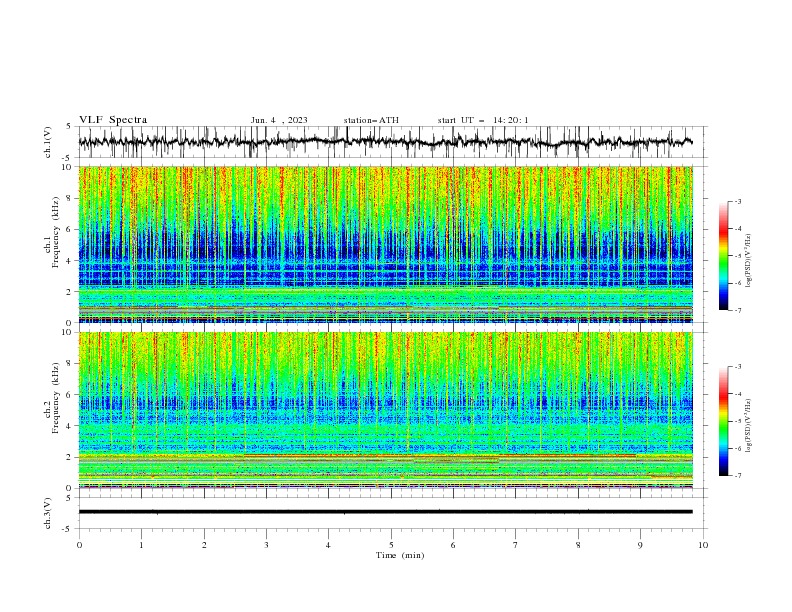Click the ch.2 spectrogram color scale bar
The image size is (792, 612).
tap(723, 421)
